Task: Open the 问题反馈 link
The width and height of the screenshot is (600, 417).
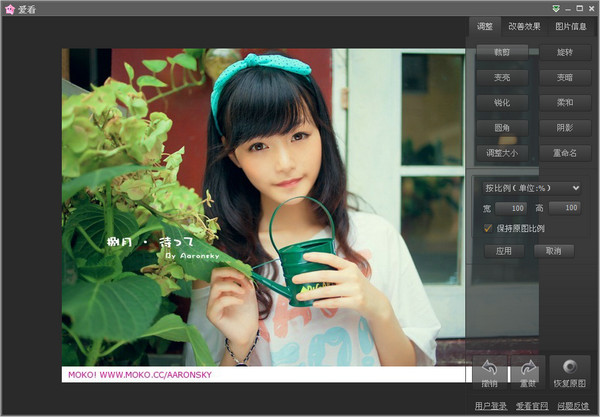Action: click(573, 406)
